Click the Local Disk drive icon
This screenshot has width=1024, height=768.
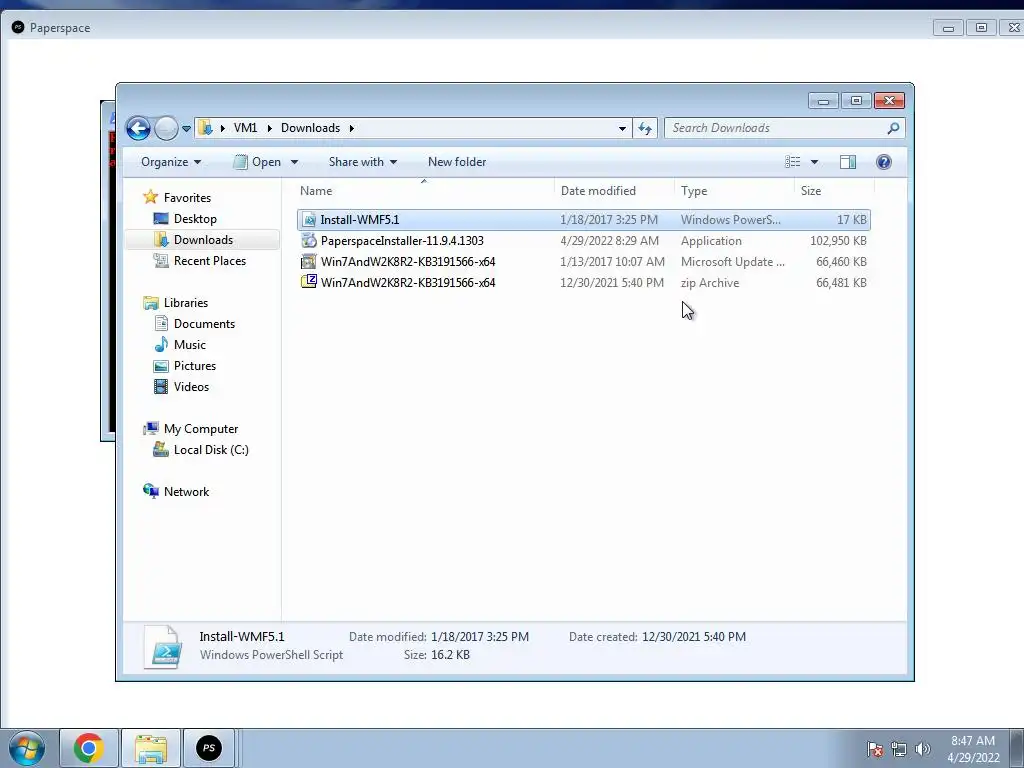click(x=161, y=449)
